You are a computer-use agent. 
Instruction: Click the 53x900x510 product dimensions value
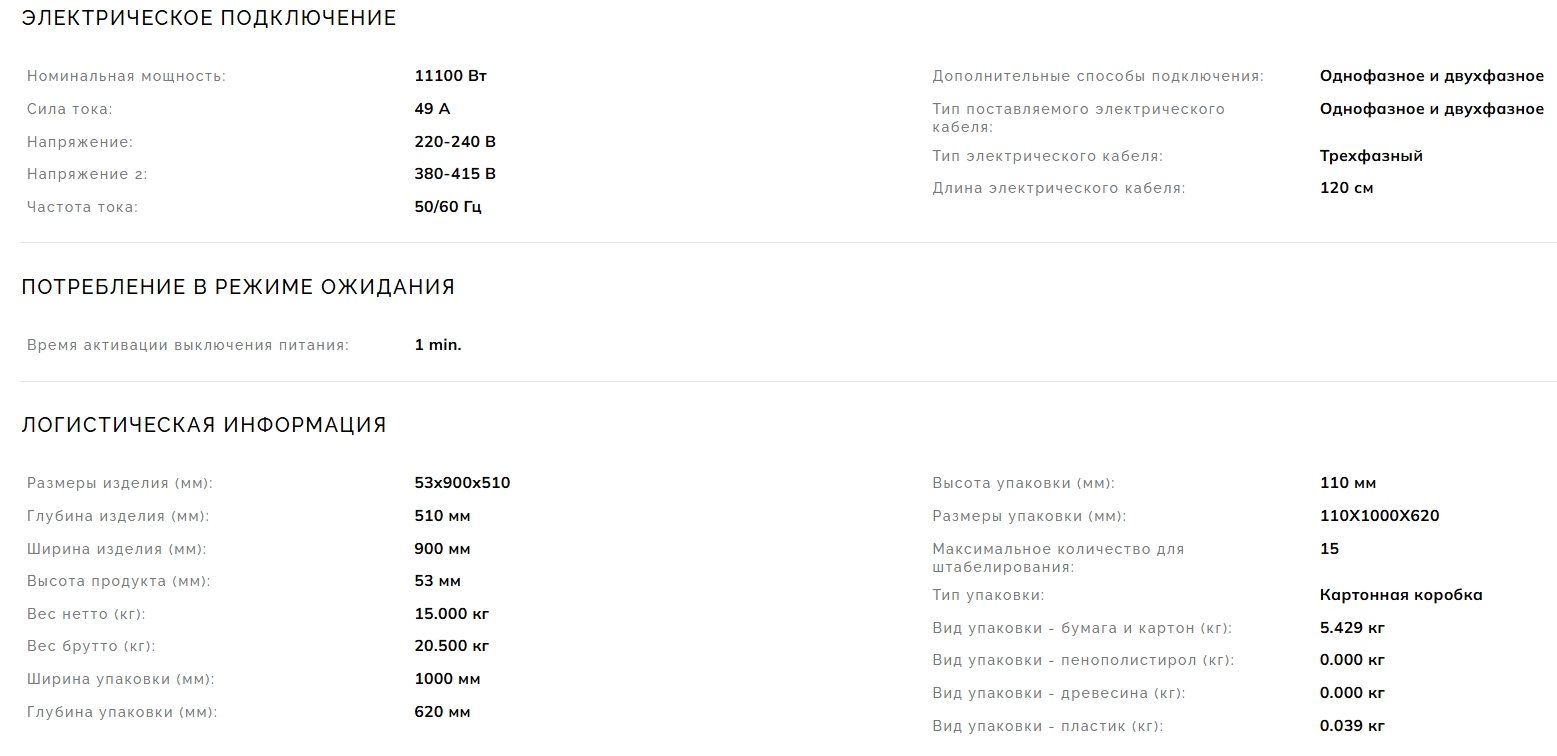[x=462, y=483]
